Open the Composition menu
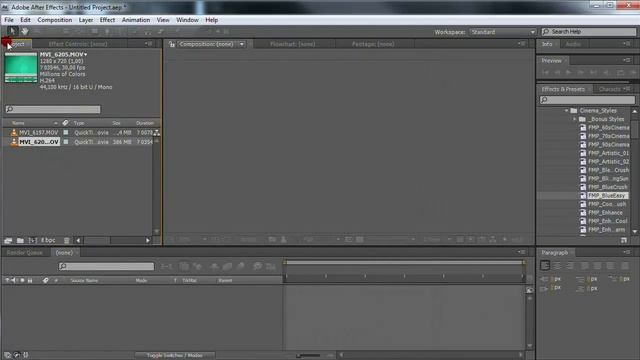 point(55,20)
